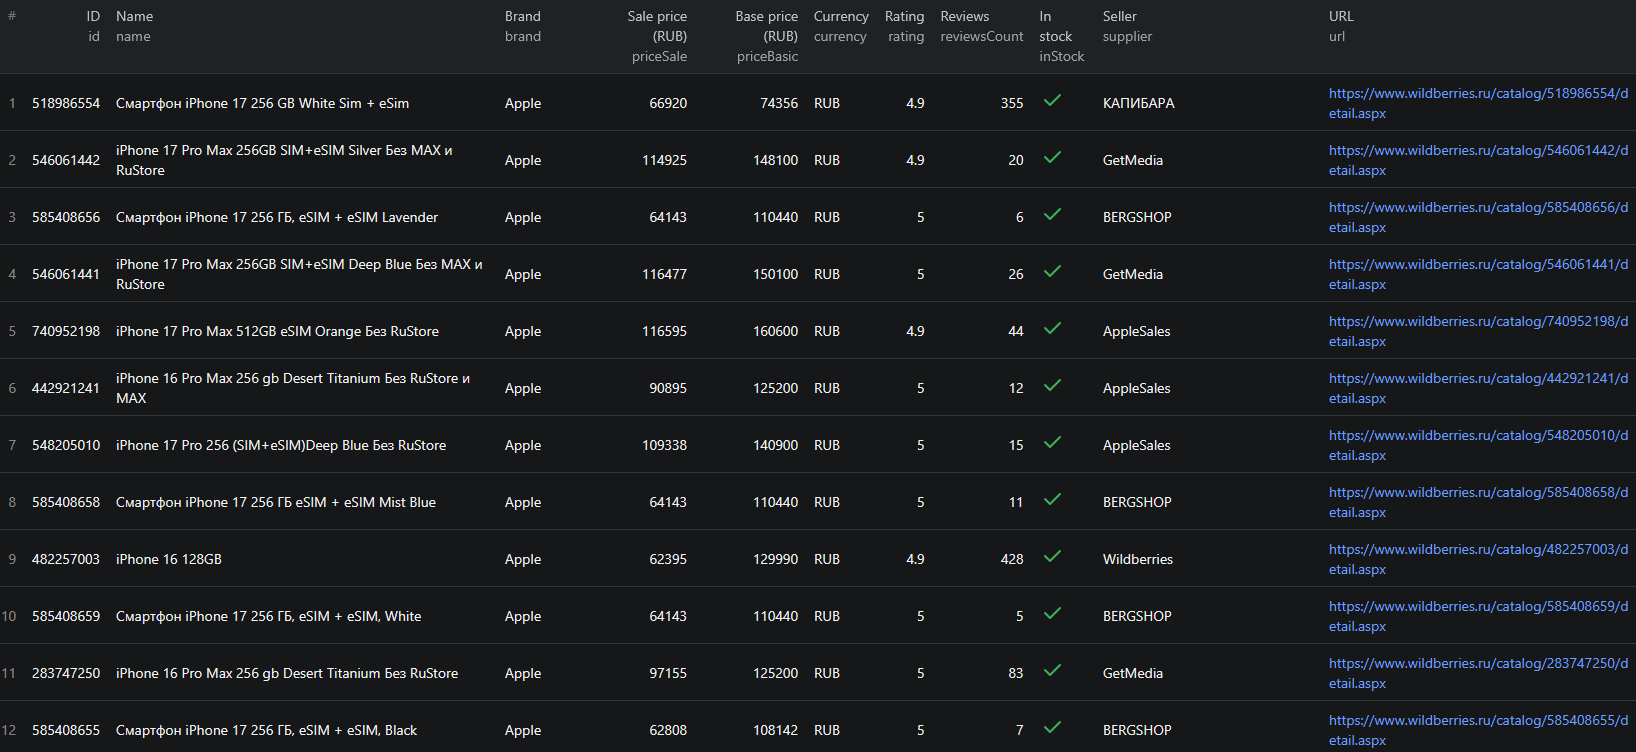
Task: Click base price cell '74356'
Action: (779, 103)
